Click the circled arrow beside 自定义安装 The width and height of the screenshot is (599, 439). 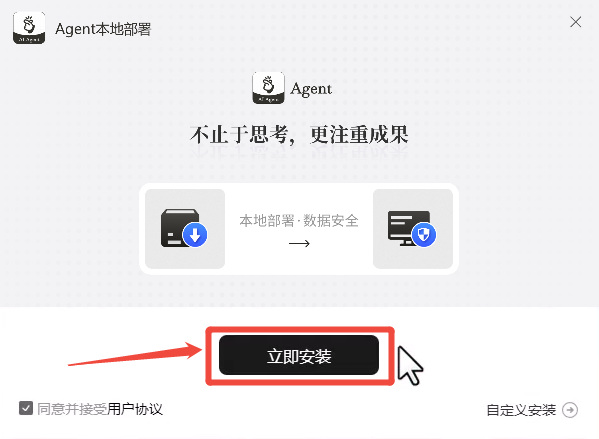570,410
